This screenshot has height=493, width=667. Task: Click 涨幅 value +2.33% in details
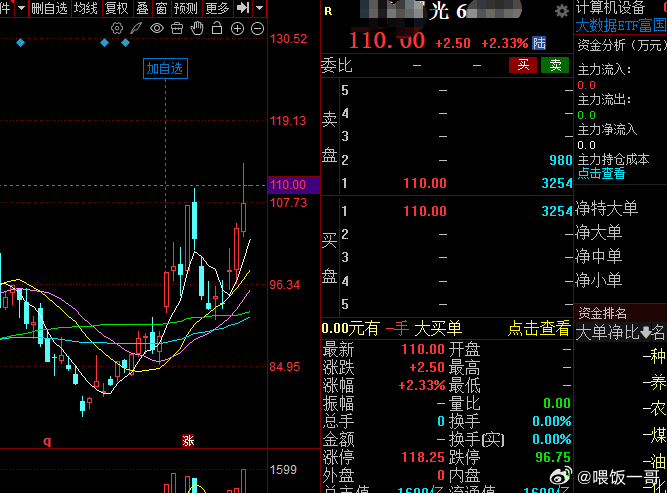(x=422, y=385)
